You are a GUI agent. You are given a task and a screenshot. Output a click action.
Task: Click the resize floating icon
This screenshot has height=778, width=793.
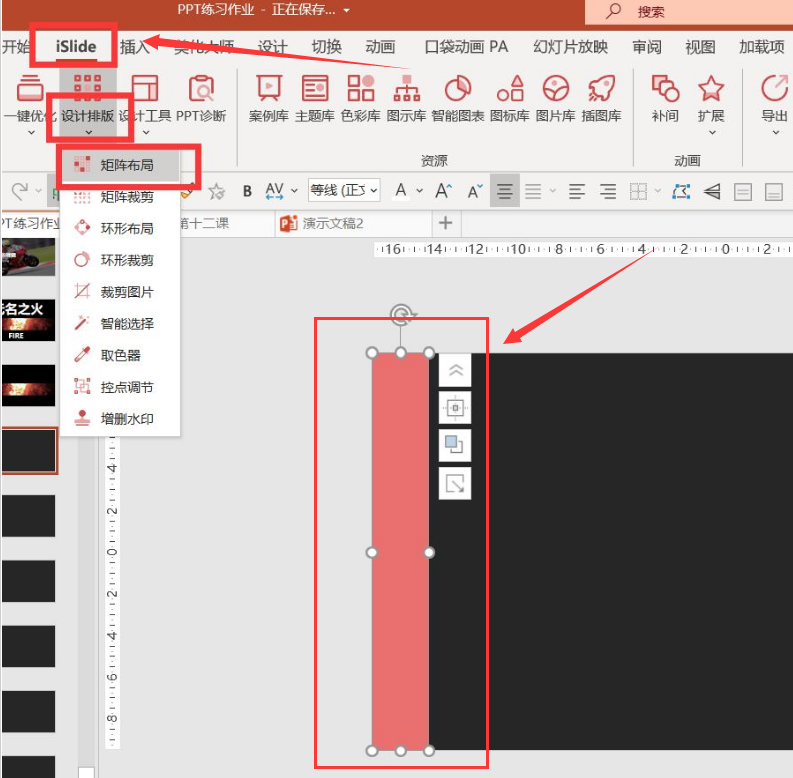click(x=455, y=484)
